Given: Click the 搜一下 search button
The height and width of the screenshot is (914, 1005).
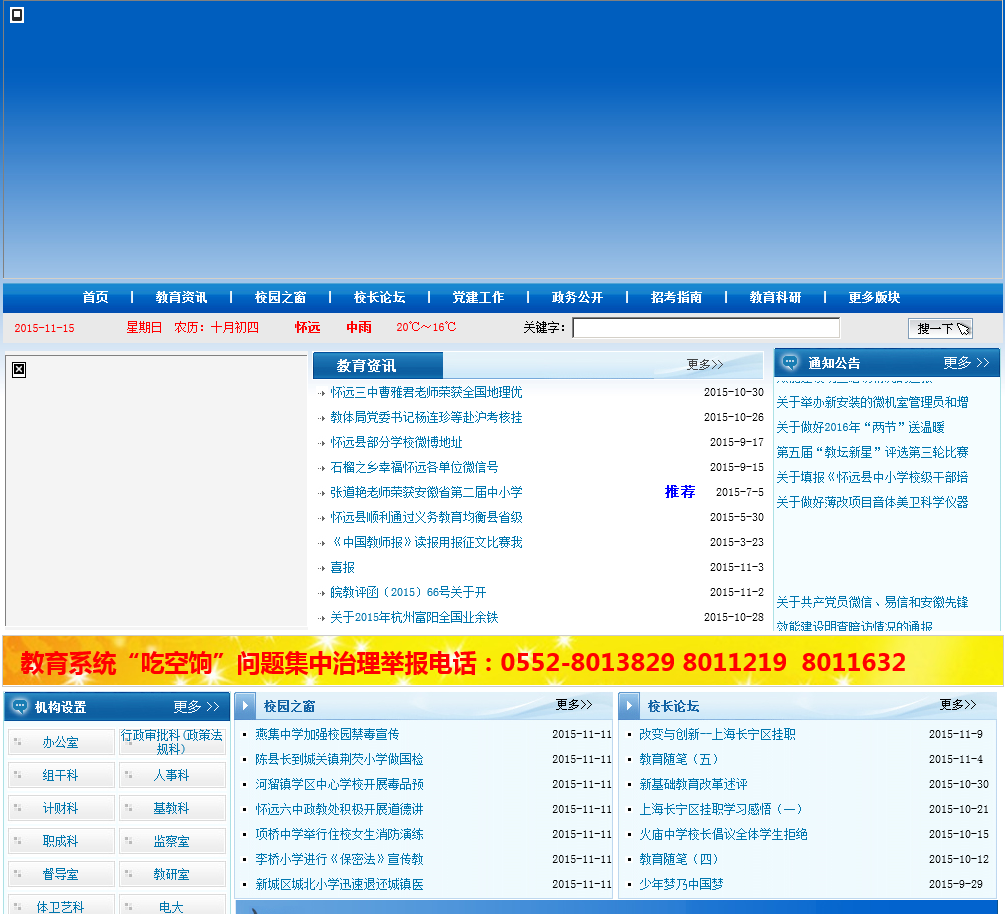Looking at the screenshot, I should click(940, 328).
